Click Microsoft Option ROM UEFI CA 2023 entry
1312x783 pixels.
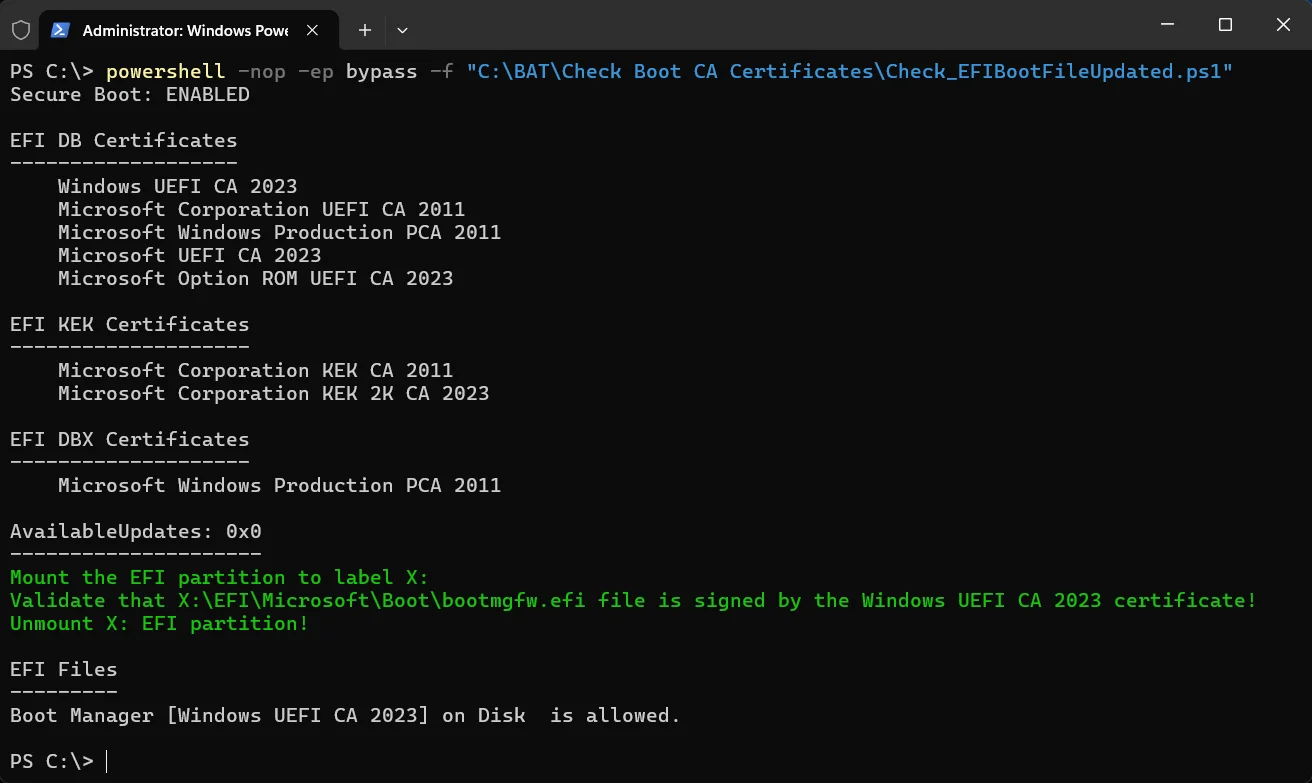tap(256, 279)
